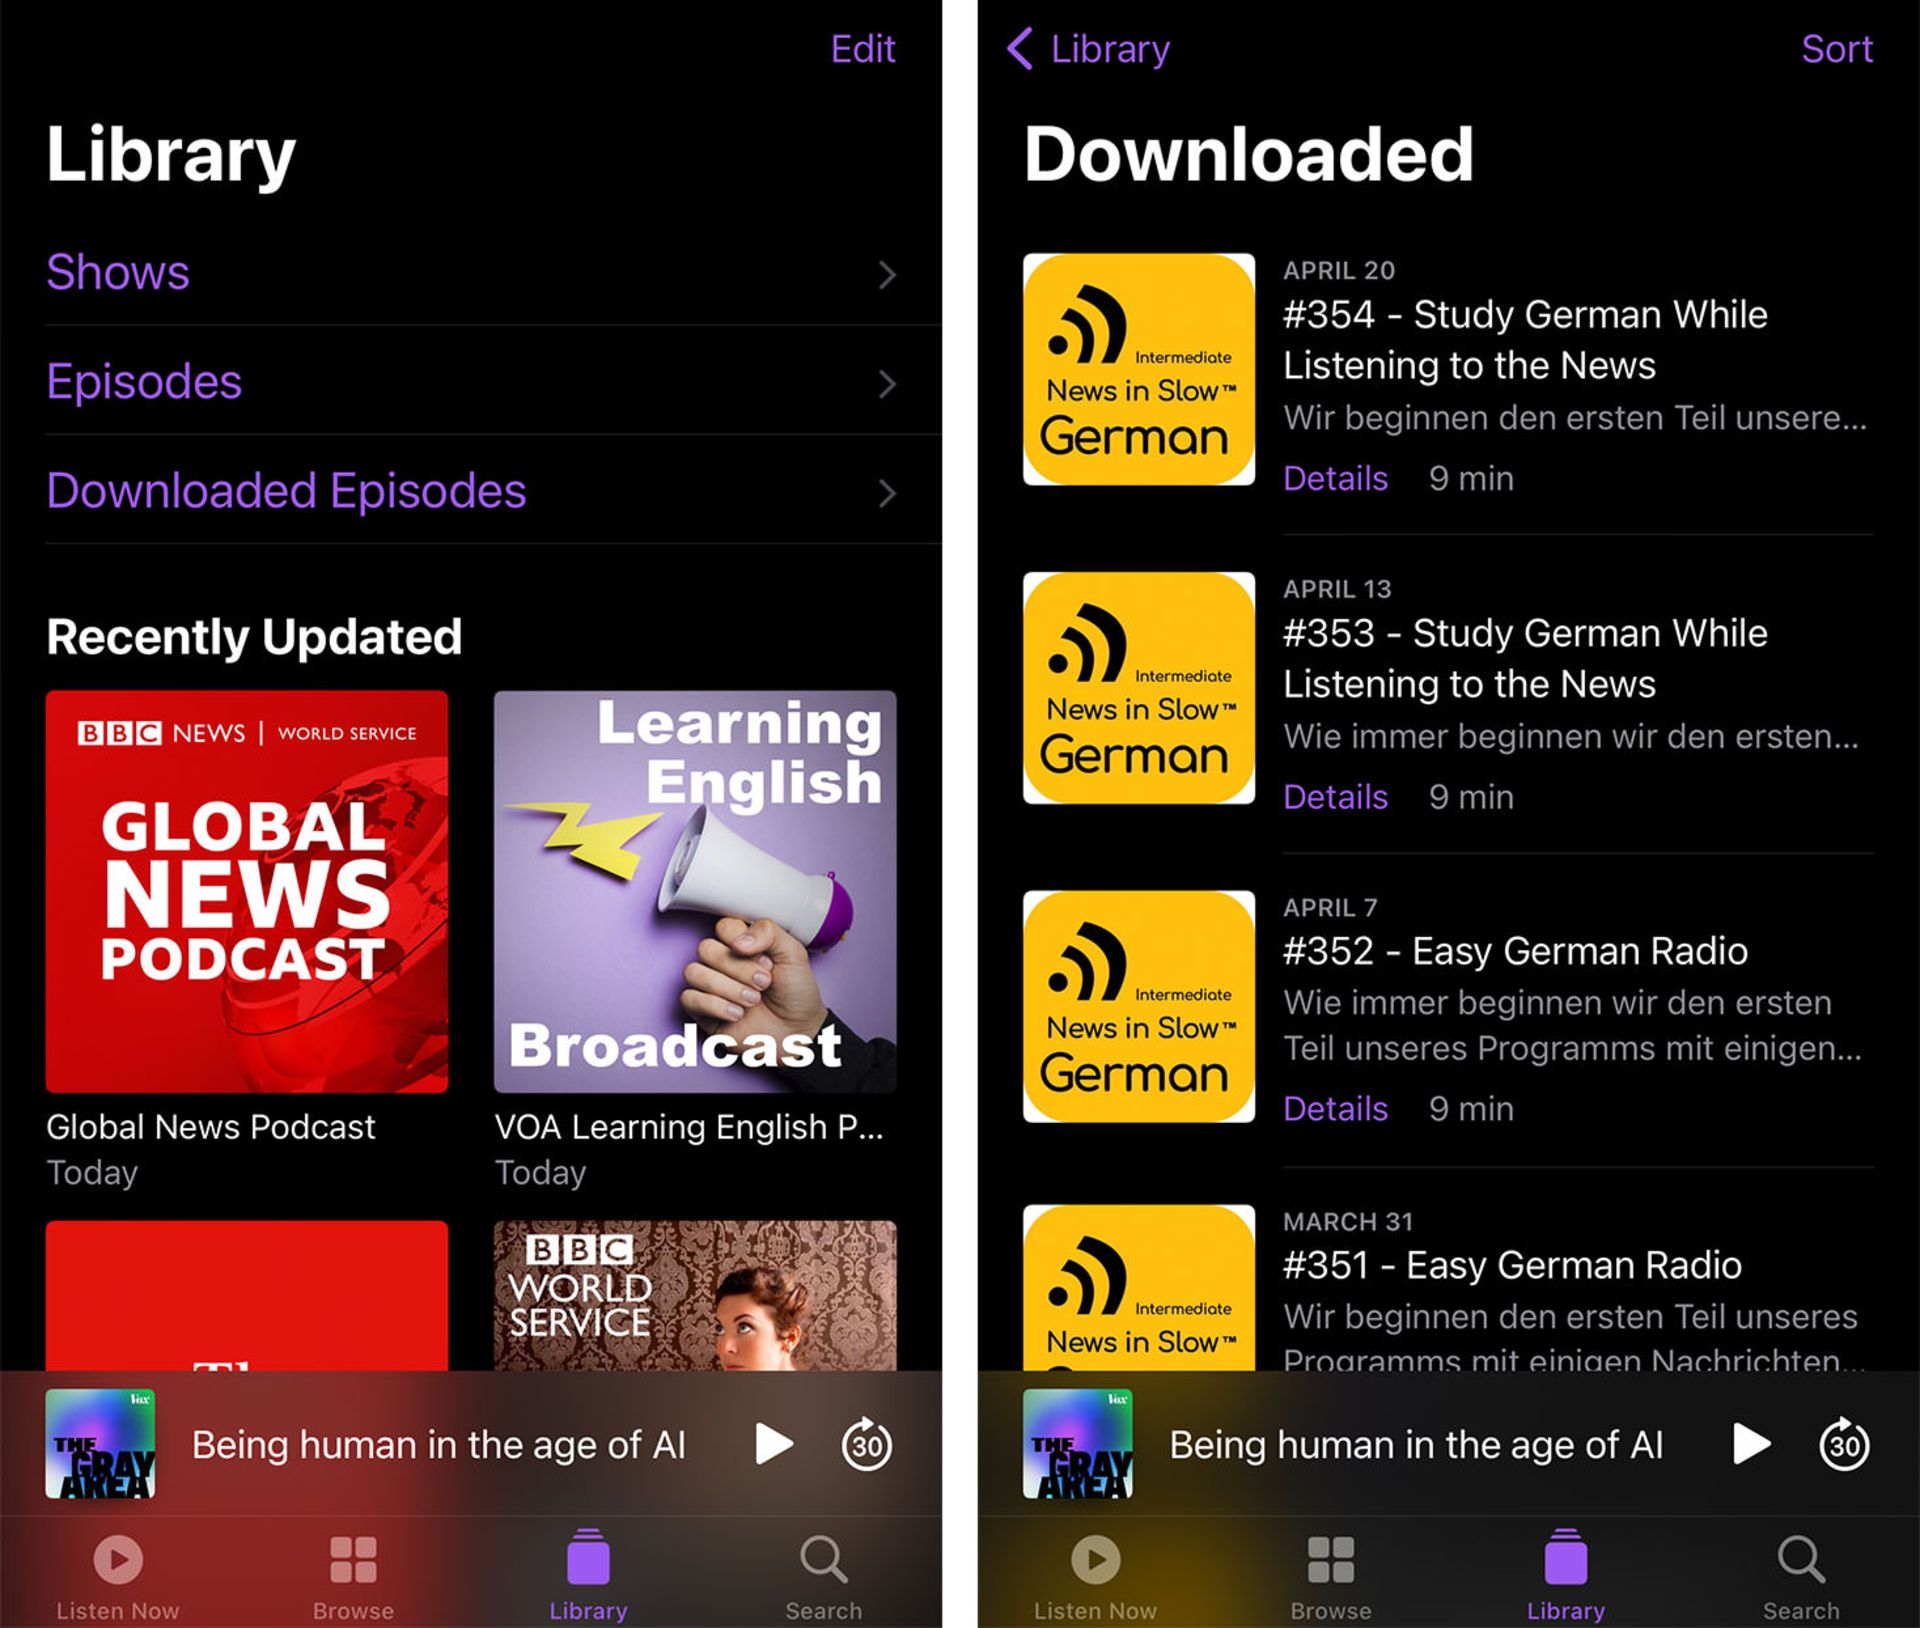Switch to Listen Now tab on Library screen
The width and height of the screenshot is (1920, 1628).
pyautogui.click(x=118, y=1578)
